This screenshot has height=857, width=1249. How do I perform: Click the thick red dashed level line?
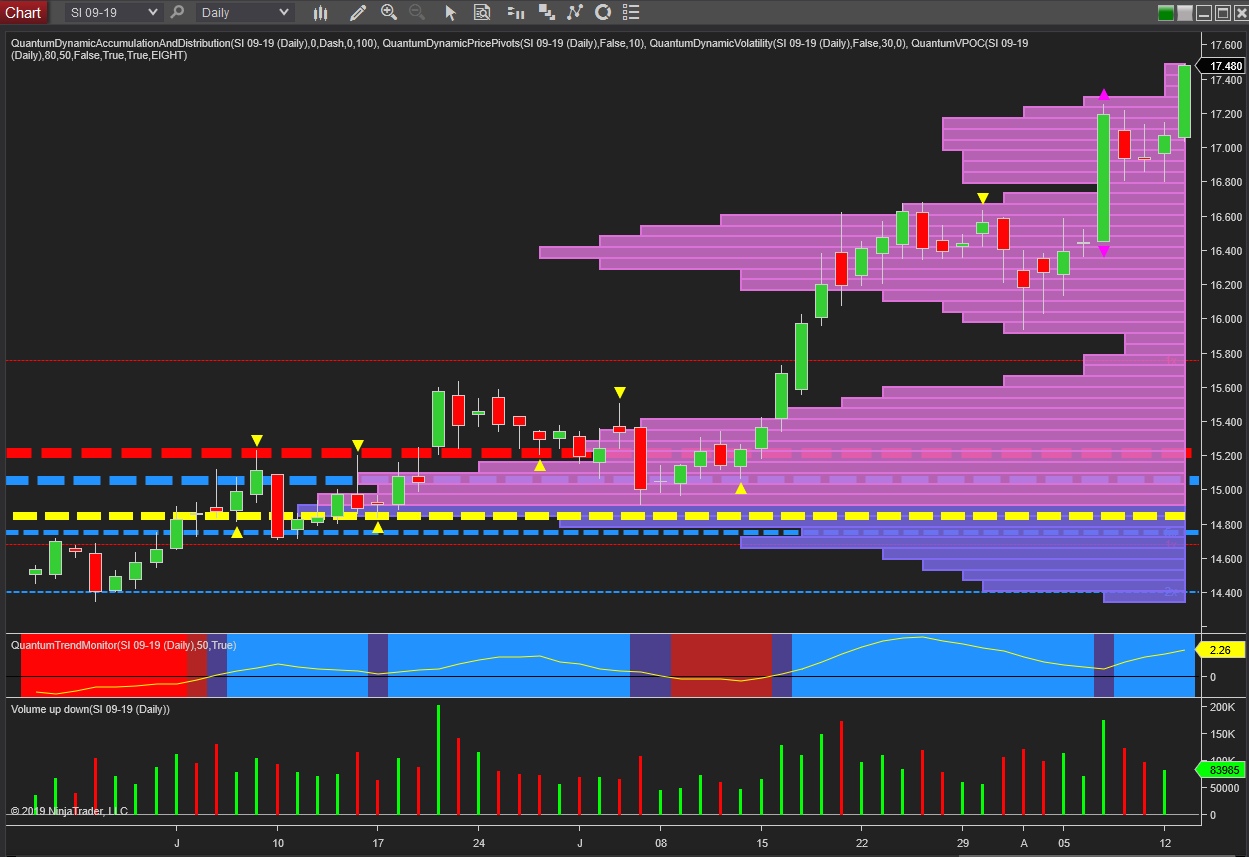pyautogui.click(x=598, y=453)
